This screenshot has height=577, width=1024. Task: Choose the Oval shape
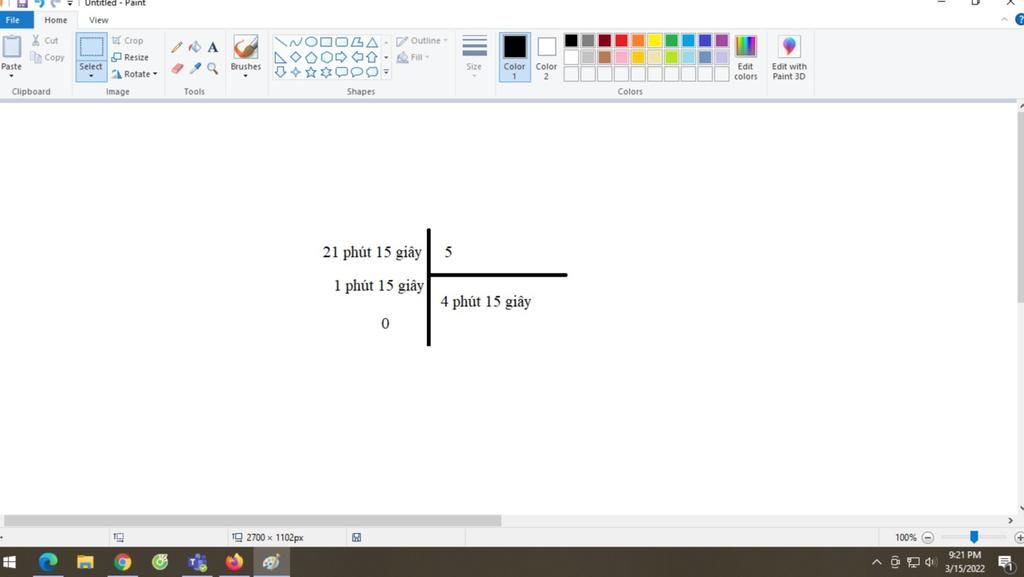(311, 42)
